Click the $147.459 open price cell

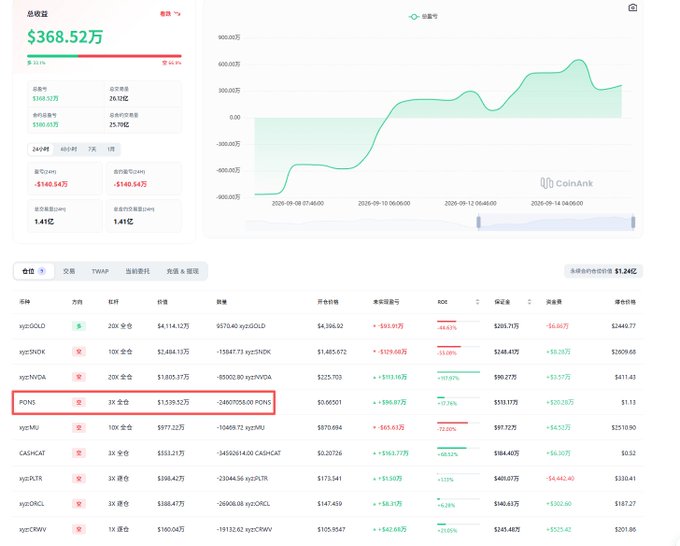coord(330,504)
